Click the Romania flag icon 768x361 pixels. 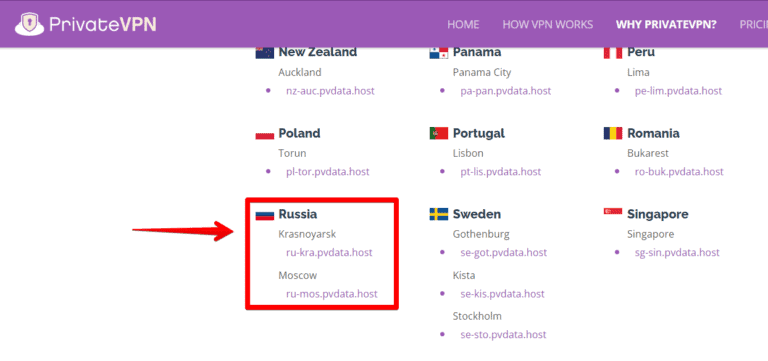(613, 133)
